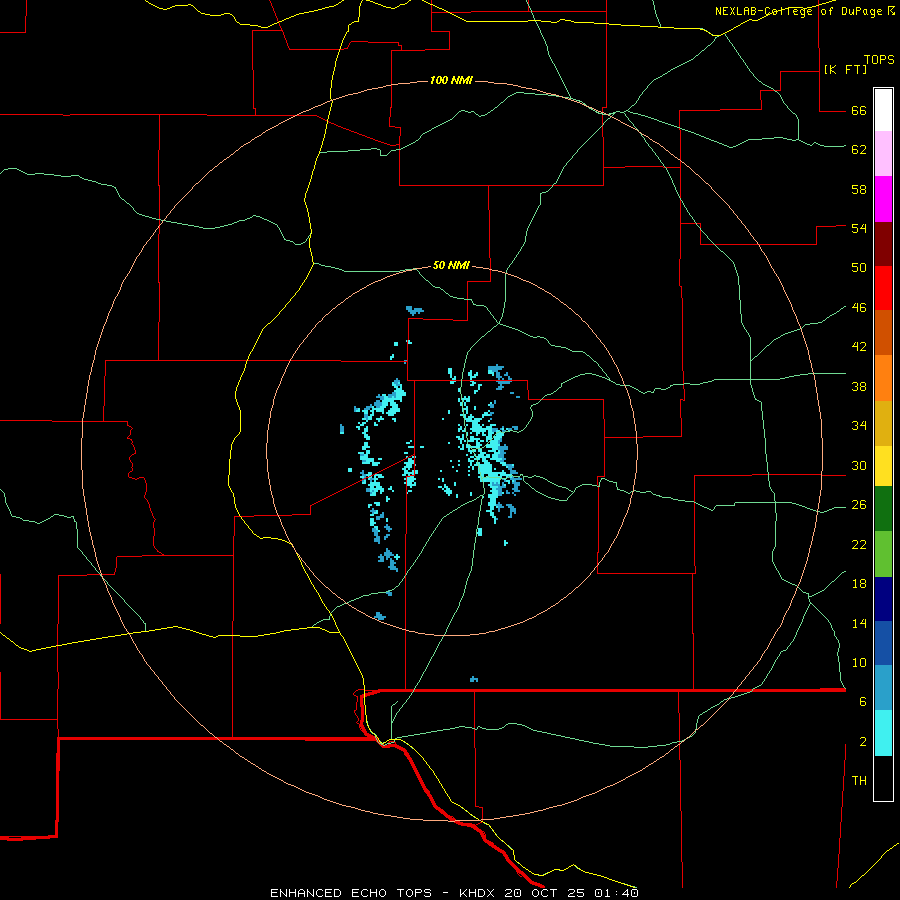Click the '14' legend value

pyautogui.click(x=859, y=623)
